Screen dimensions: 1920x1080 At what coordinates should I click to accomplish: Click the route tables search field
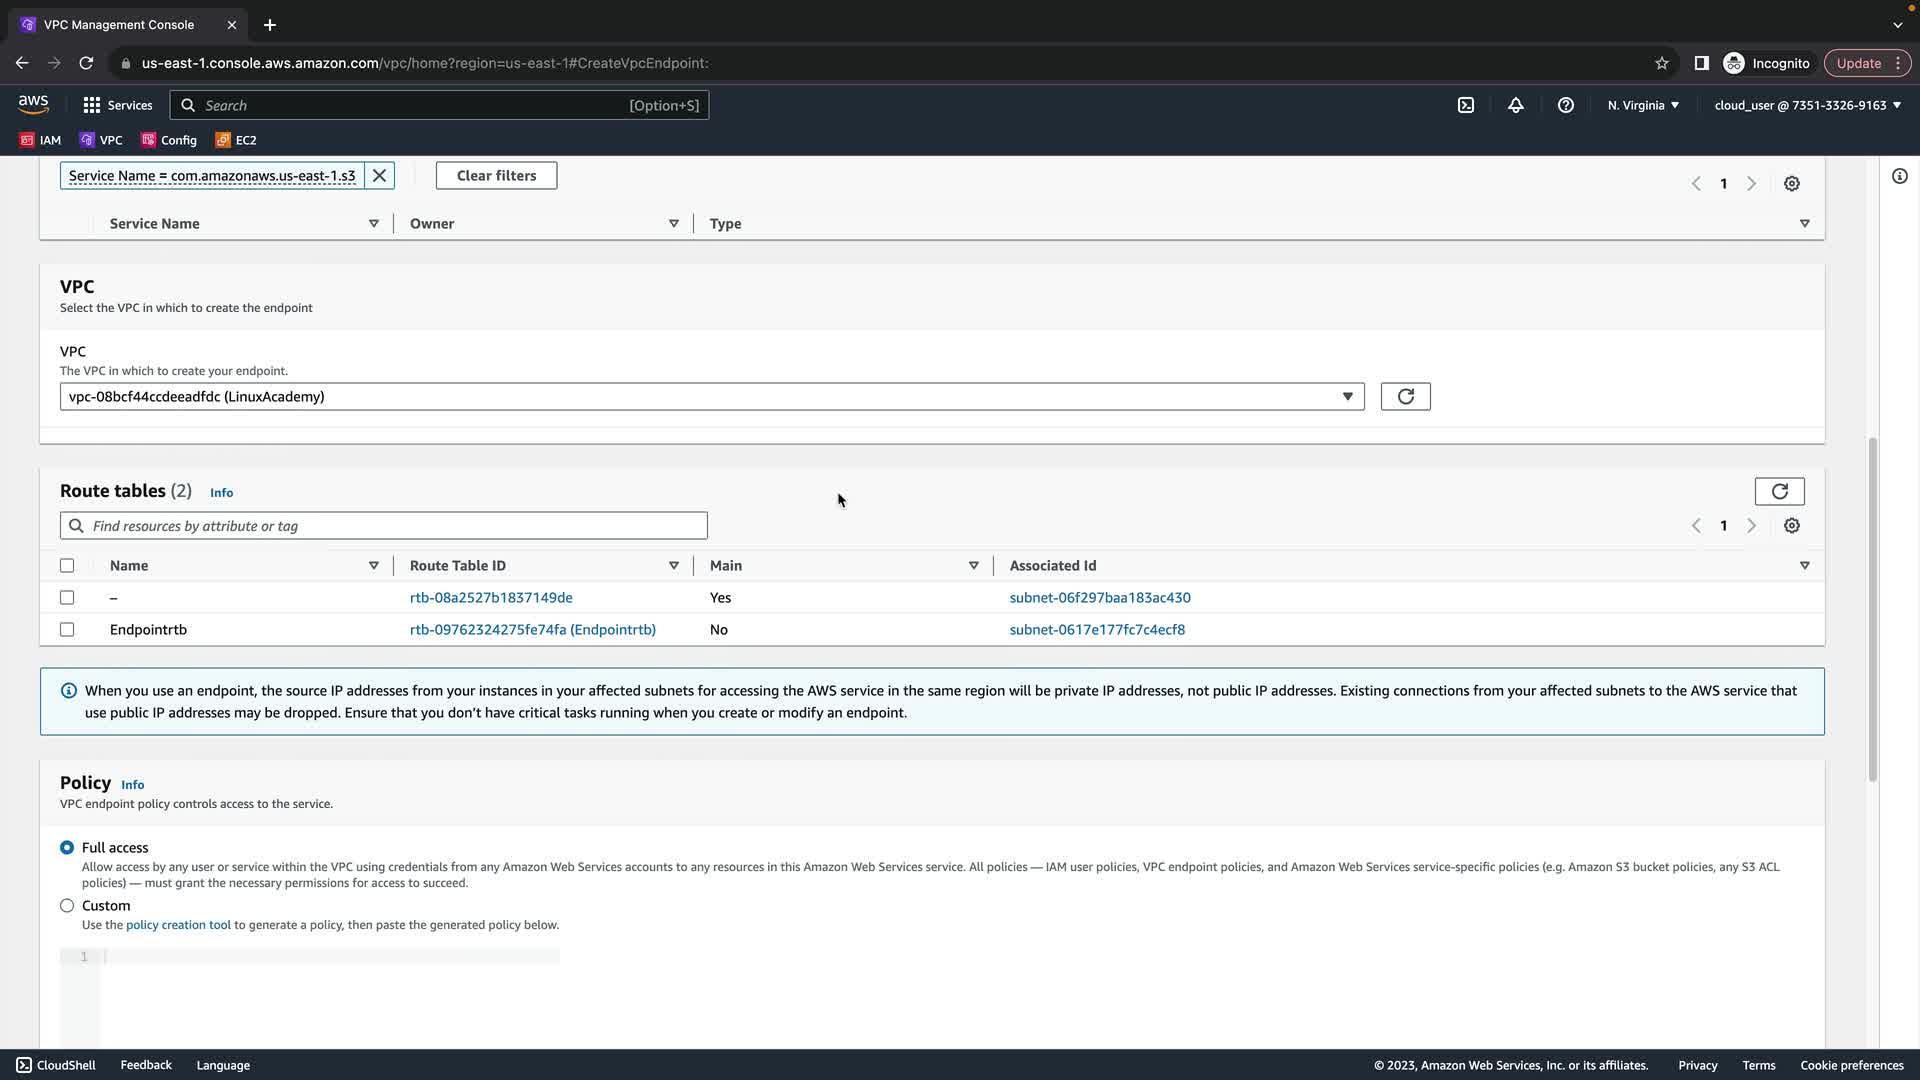point(384,526)
